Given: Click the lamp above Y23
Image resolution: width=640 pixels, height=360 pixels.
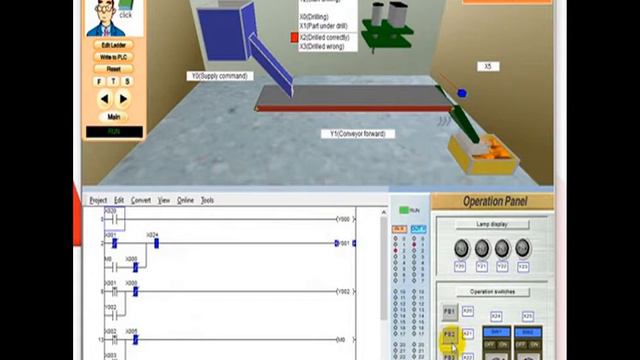Looking at the screenshot, I should (523, 248).
